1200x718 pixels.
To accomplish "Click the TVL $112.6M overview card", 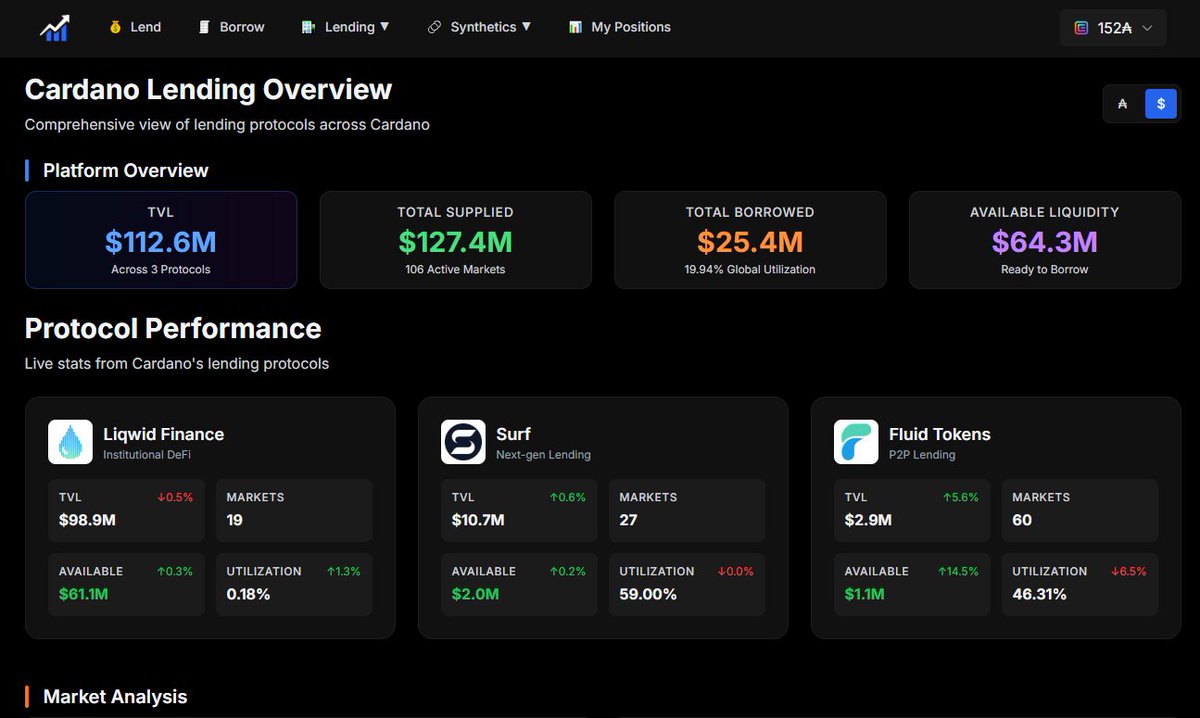I will tap(160, 239).
